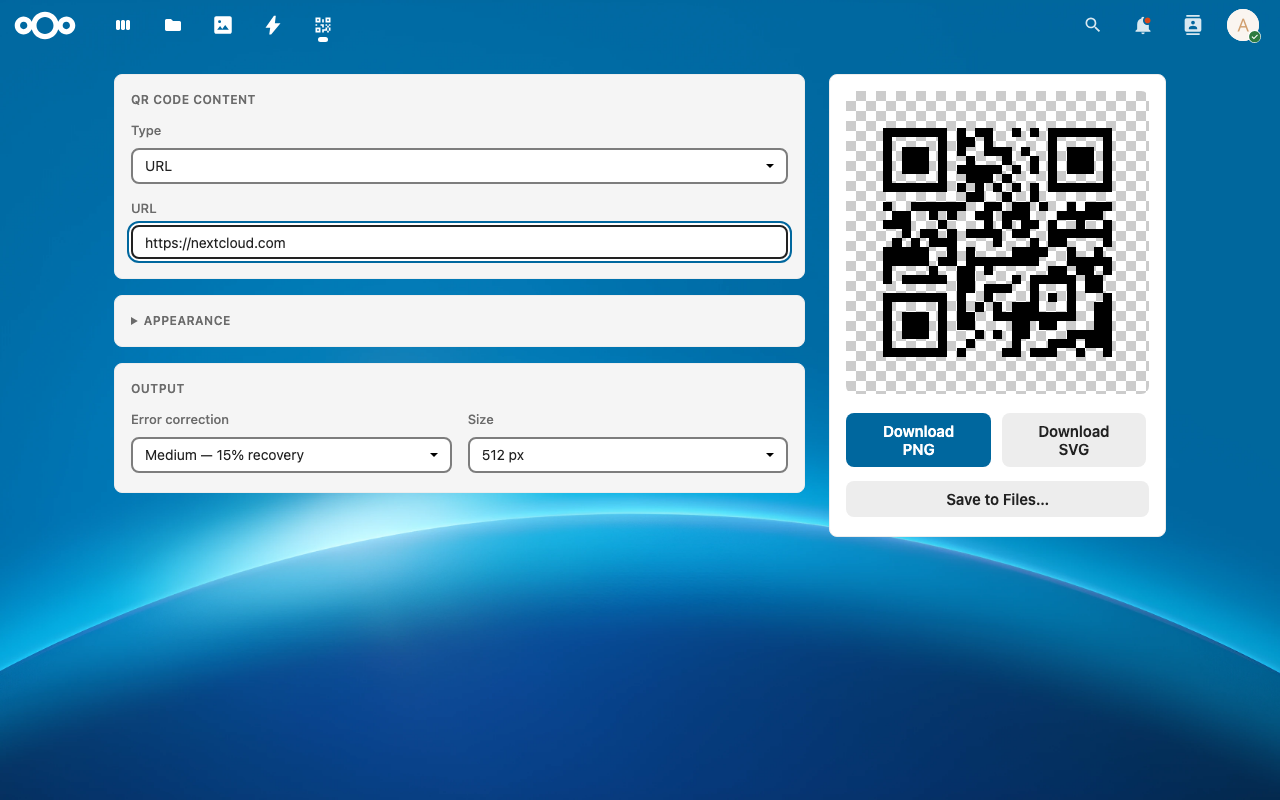This screenshot has width=1280, height=800.
Task: Click the Size label
Action: [481, 420]
